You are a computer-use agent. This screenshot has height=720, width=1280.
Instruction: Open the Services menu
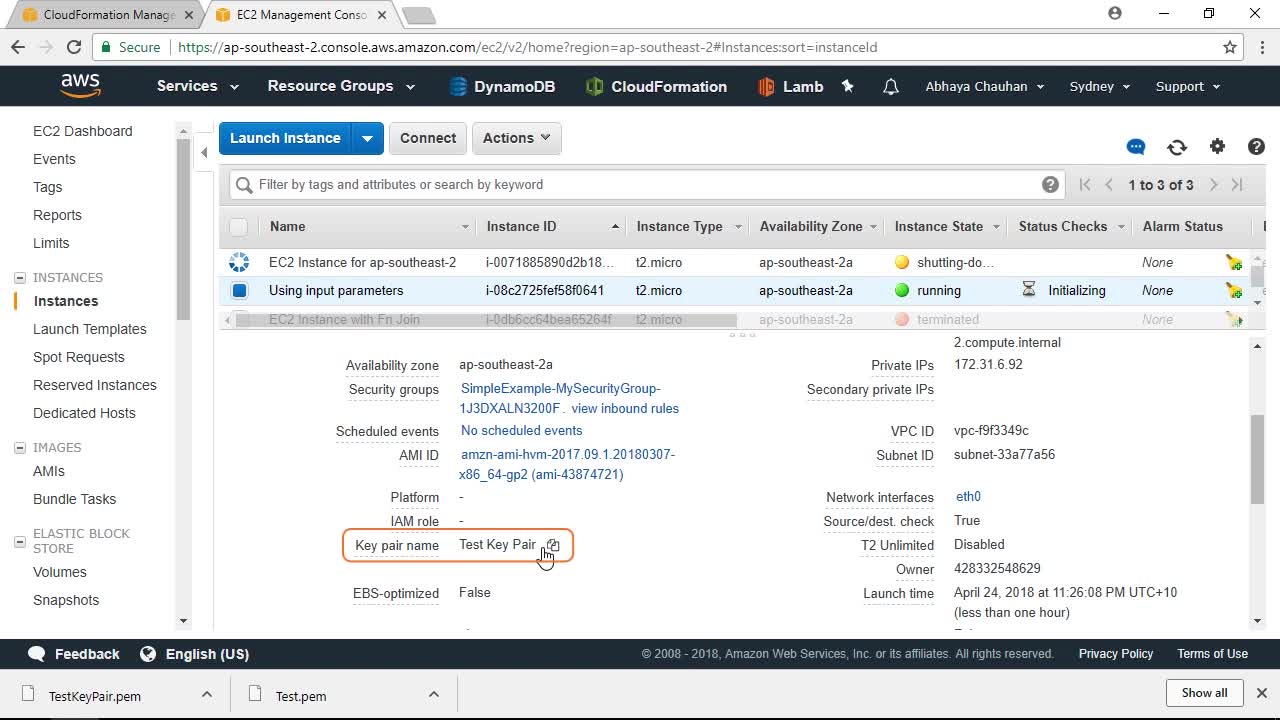coord(197,87)
